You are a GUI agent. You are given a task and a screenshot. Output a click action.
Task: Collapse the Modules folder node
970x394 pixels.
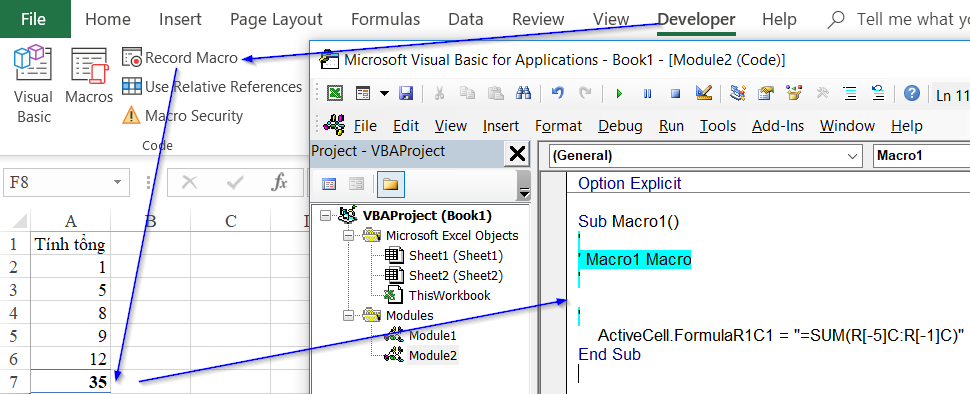pos(349,315)
